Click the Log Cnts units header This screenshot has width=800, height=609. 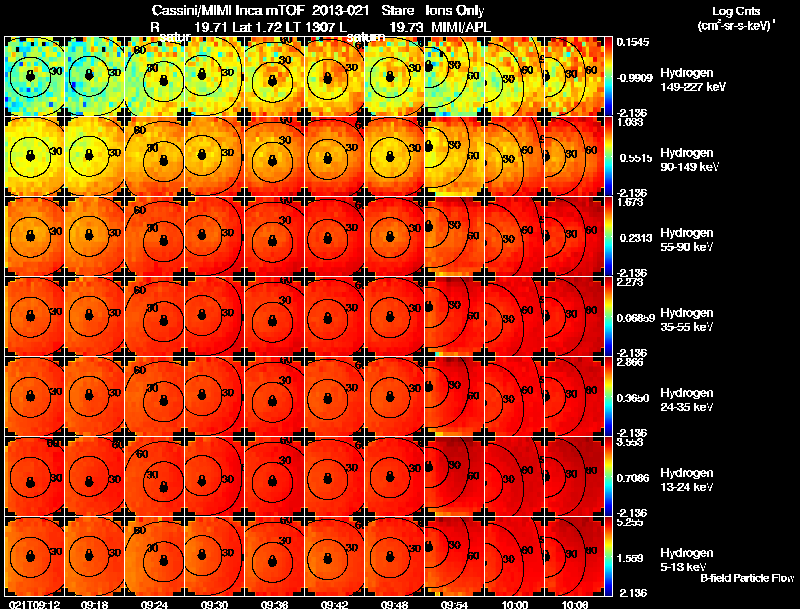coord(736,18)
